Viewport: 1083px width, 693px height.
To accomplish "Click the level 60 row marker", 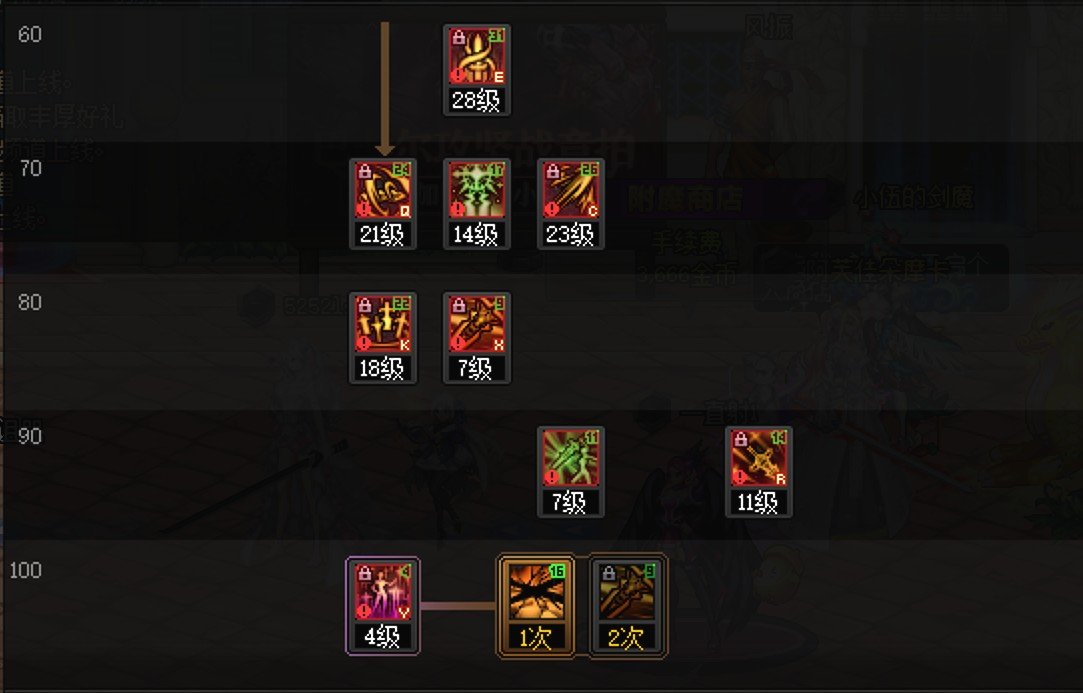I will (30, 34).
